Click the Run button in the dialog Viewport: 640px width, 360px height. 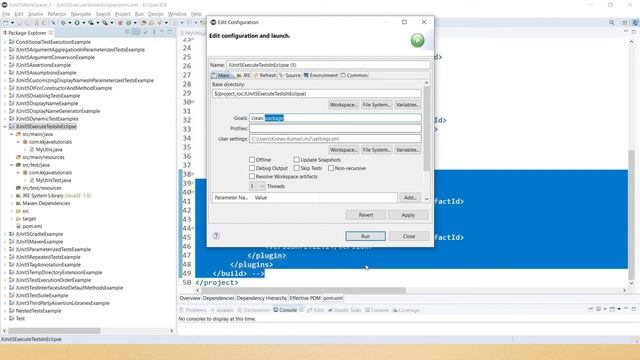tap(365, 236)
